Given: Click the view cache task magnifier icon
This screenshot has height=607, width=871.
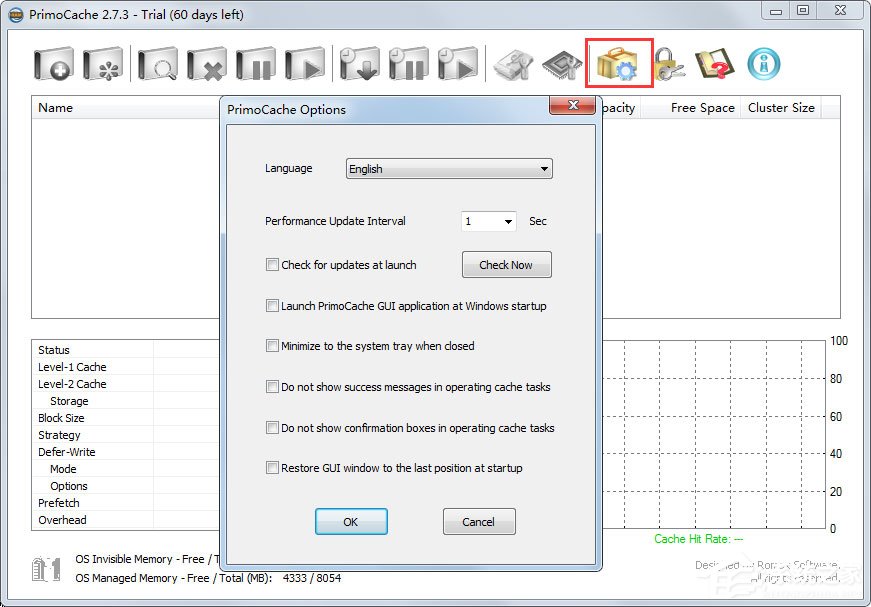Looking at the screenshot, I should (x=158, y=64).
